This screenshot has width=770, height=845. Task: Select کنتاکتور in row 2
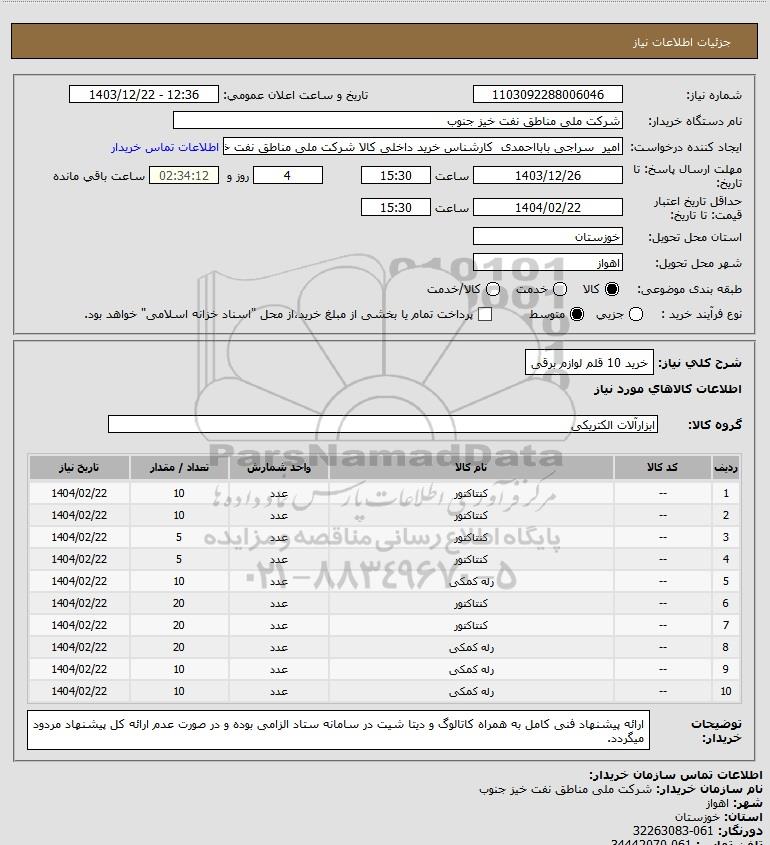[471, 515]
